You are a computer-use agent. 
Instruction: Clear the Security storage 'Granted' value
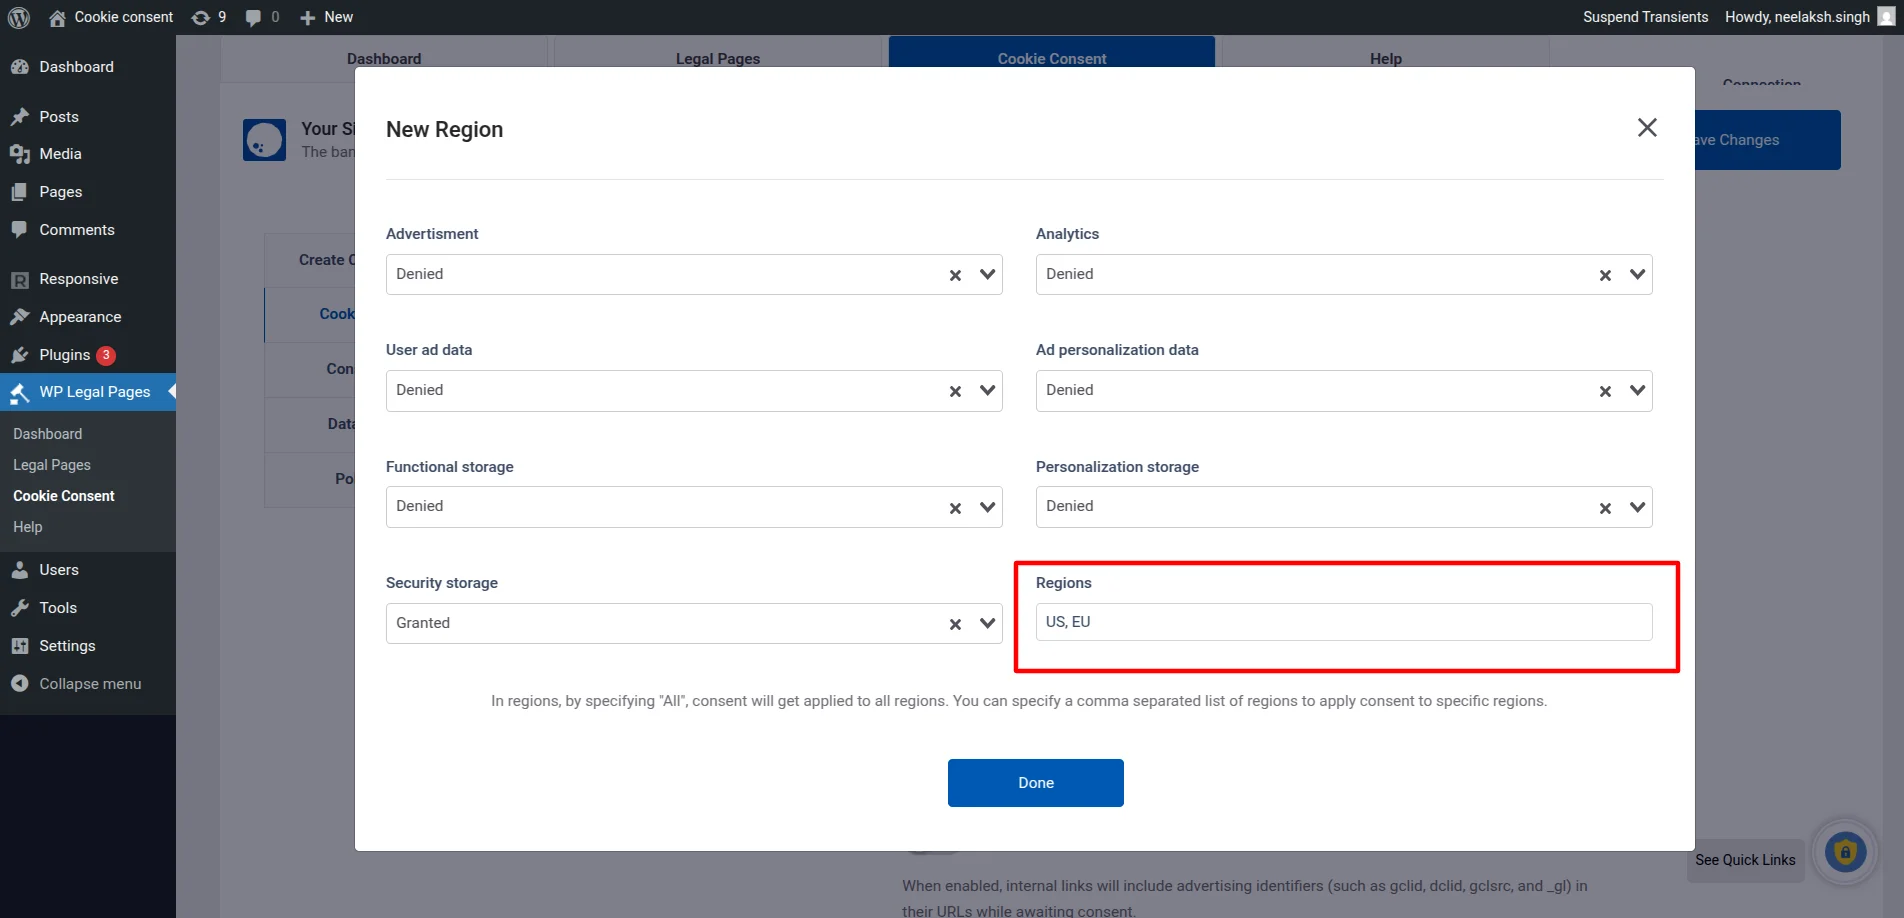(x=954, y=623)
